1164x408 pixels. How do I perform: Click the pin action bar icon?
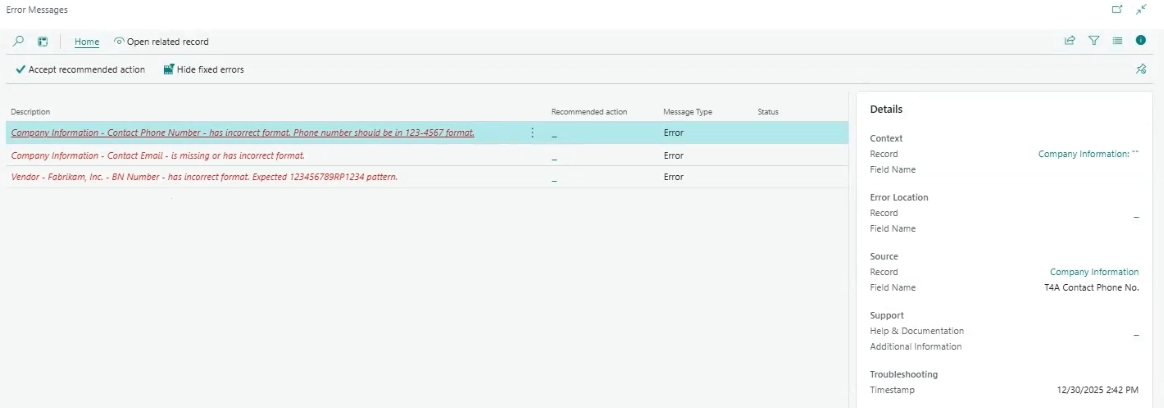tap(1141, 69)
